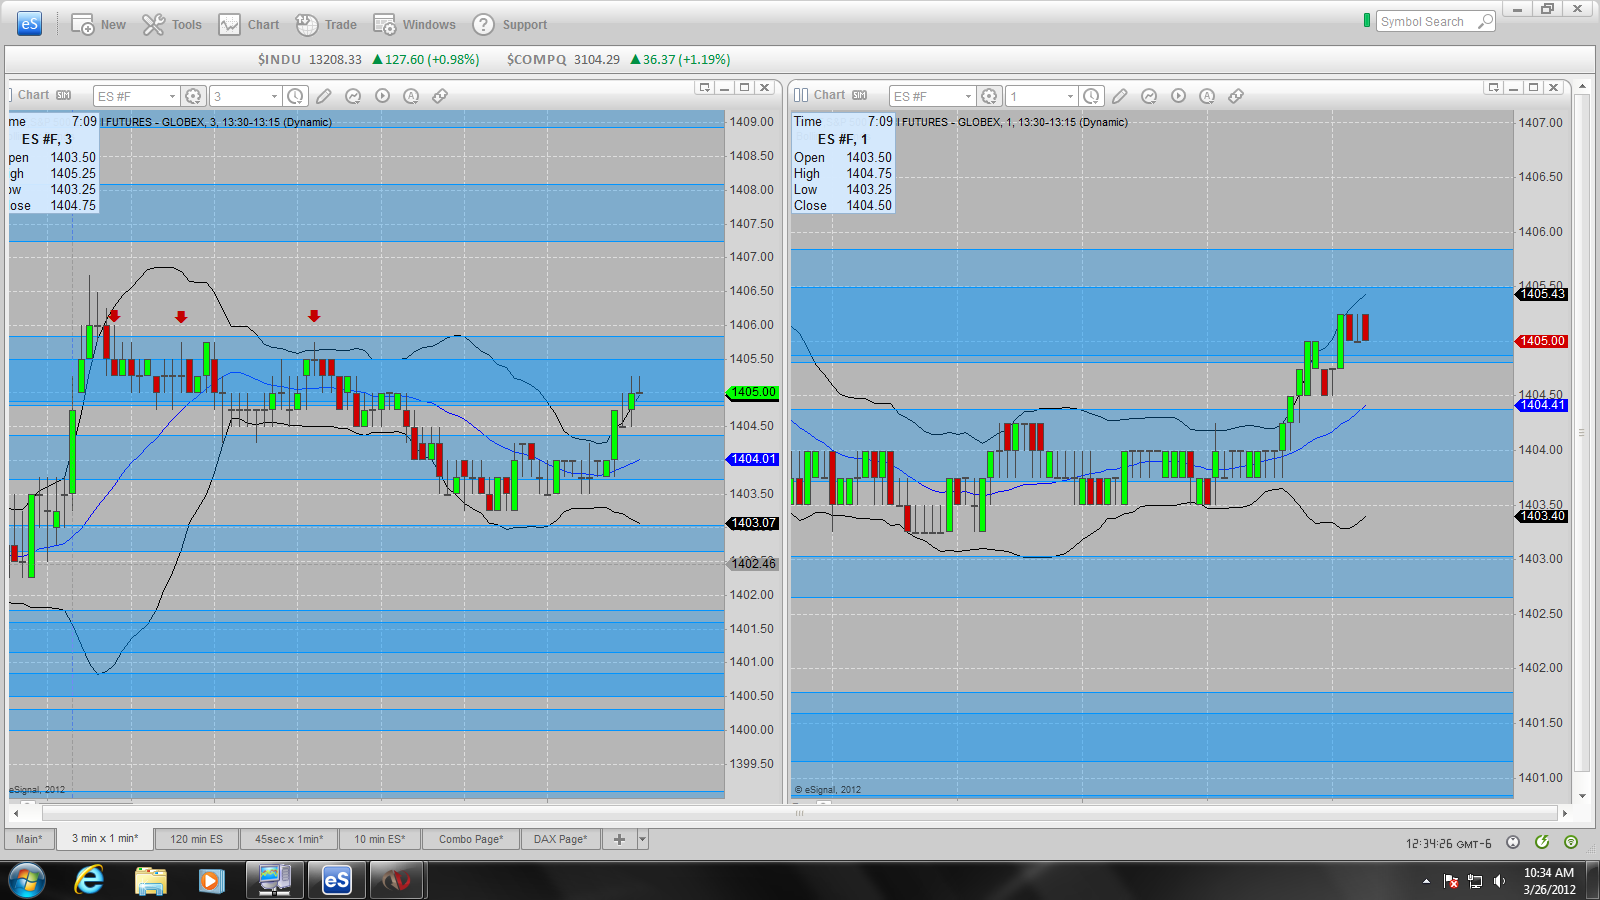Open the Chart menu in main toolbar
Viewport: 1600px width, 900px height.
click(x=249, y=24)
